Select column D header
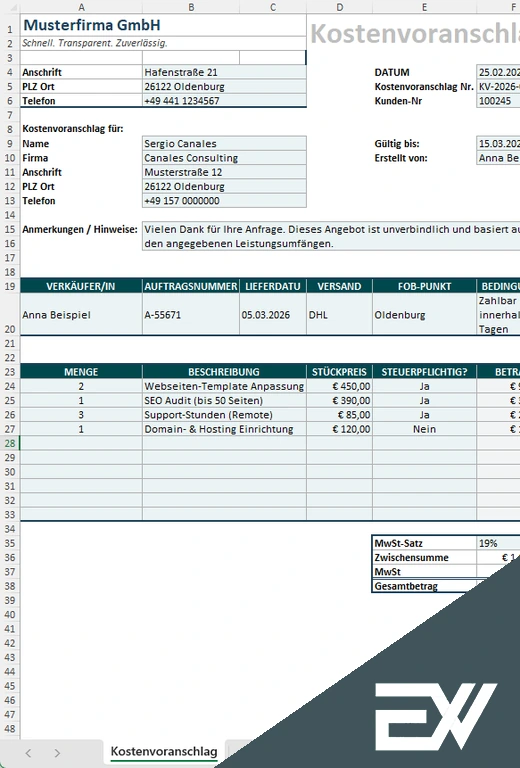The width and height of the screenshot is (520, 768). click(339, 7)
